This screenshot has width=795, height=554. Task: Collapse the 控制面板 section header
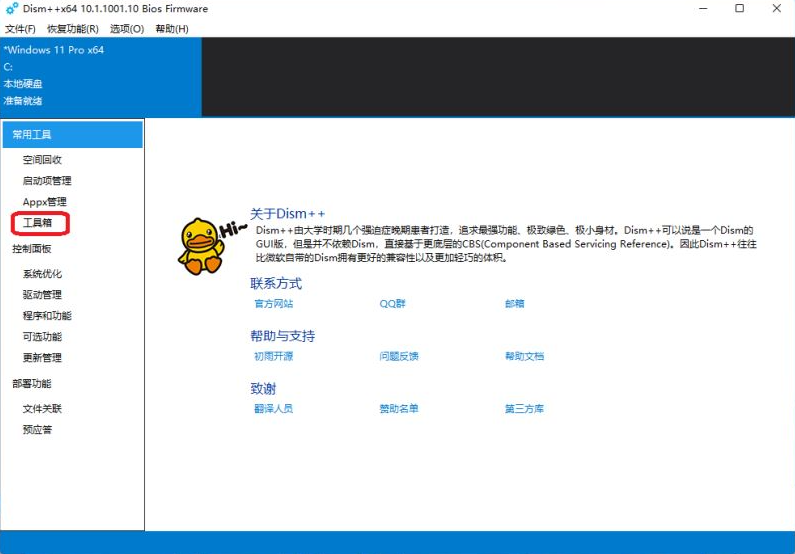coord(32,248)
